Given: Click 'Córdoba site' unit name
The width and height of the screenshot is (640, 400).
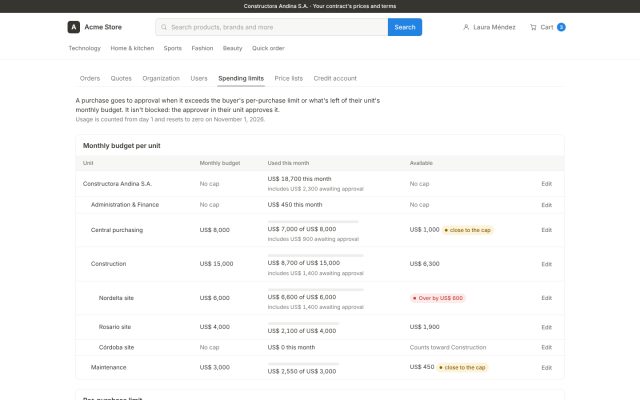Looking at the screenshot, I should pos(116,347).
